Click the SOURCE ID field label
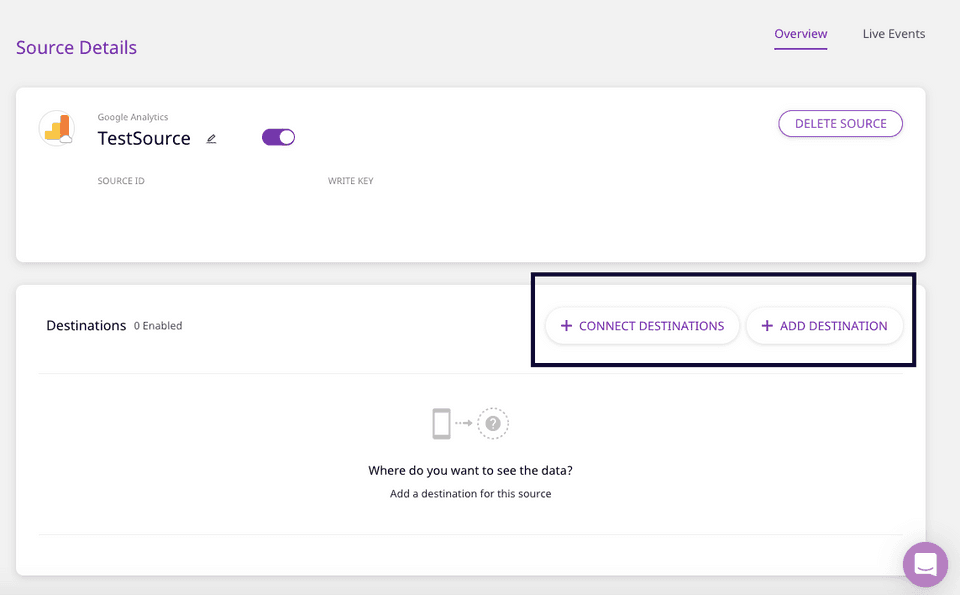 (121, 182)
